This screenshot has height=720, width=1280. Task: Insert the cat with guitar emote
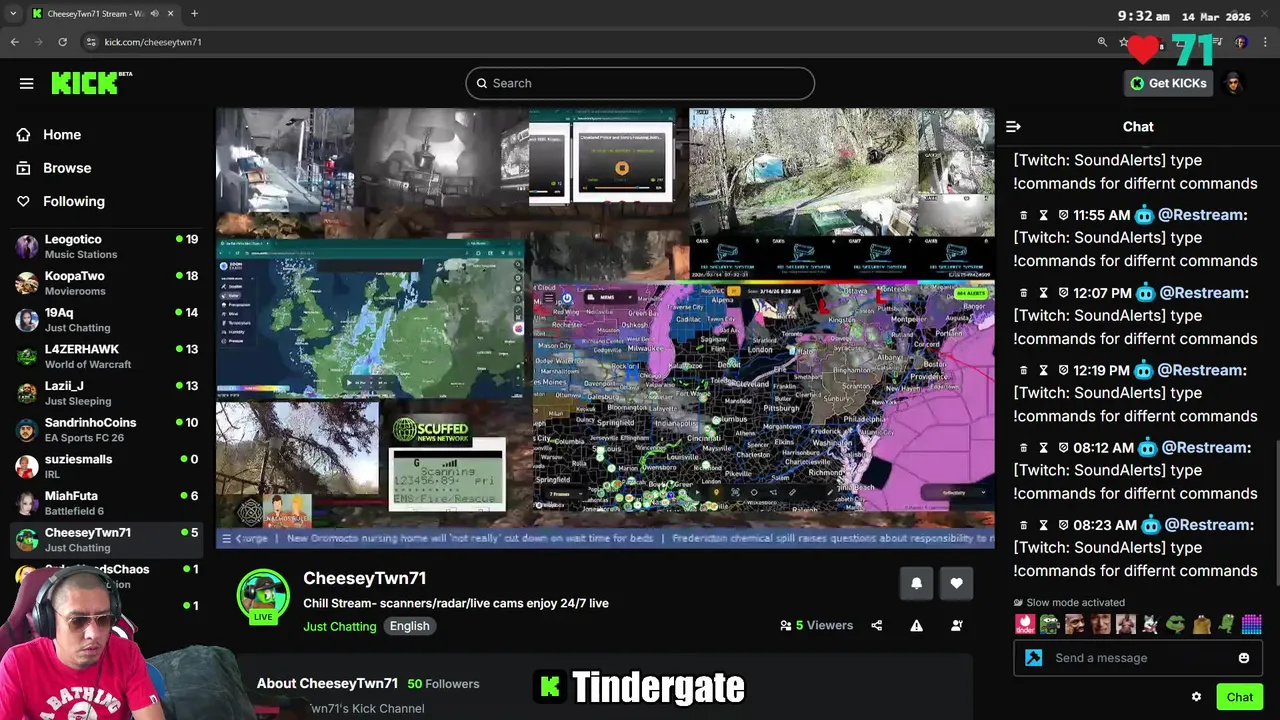point(1151,625)
